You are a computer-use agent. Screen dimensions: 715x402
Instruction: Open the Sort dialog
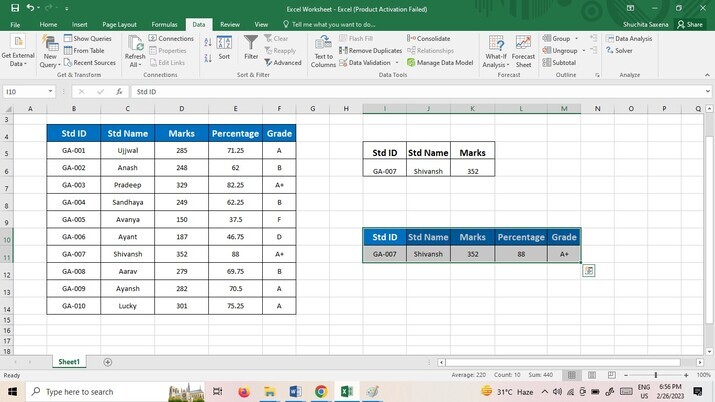tap(224, 47)
